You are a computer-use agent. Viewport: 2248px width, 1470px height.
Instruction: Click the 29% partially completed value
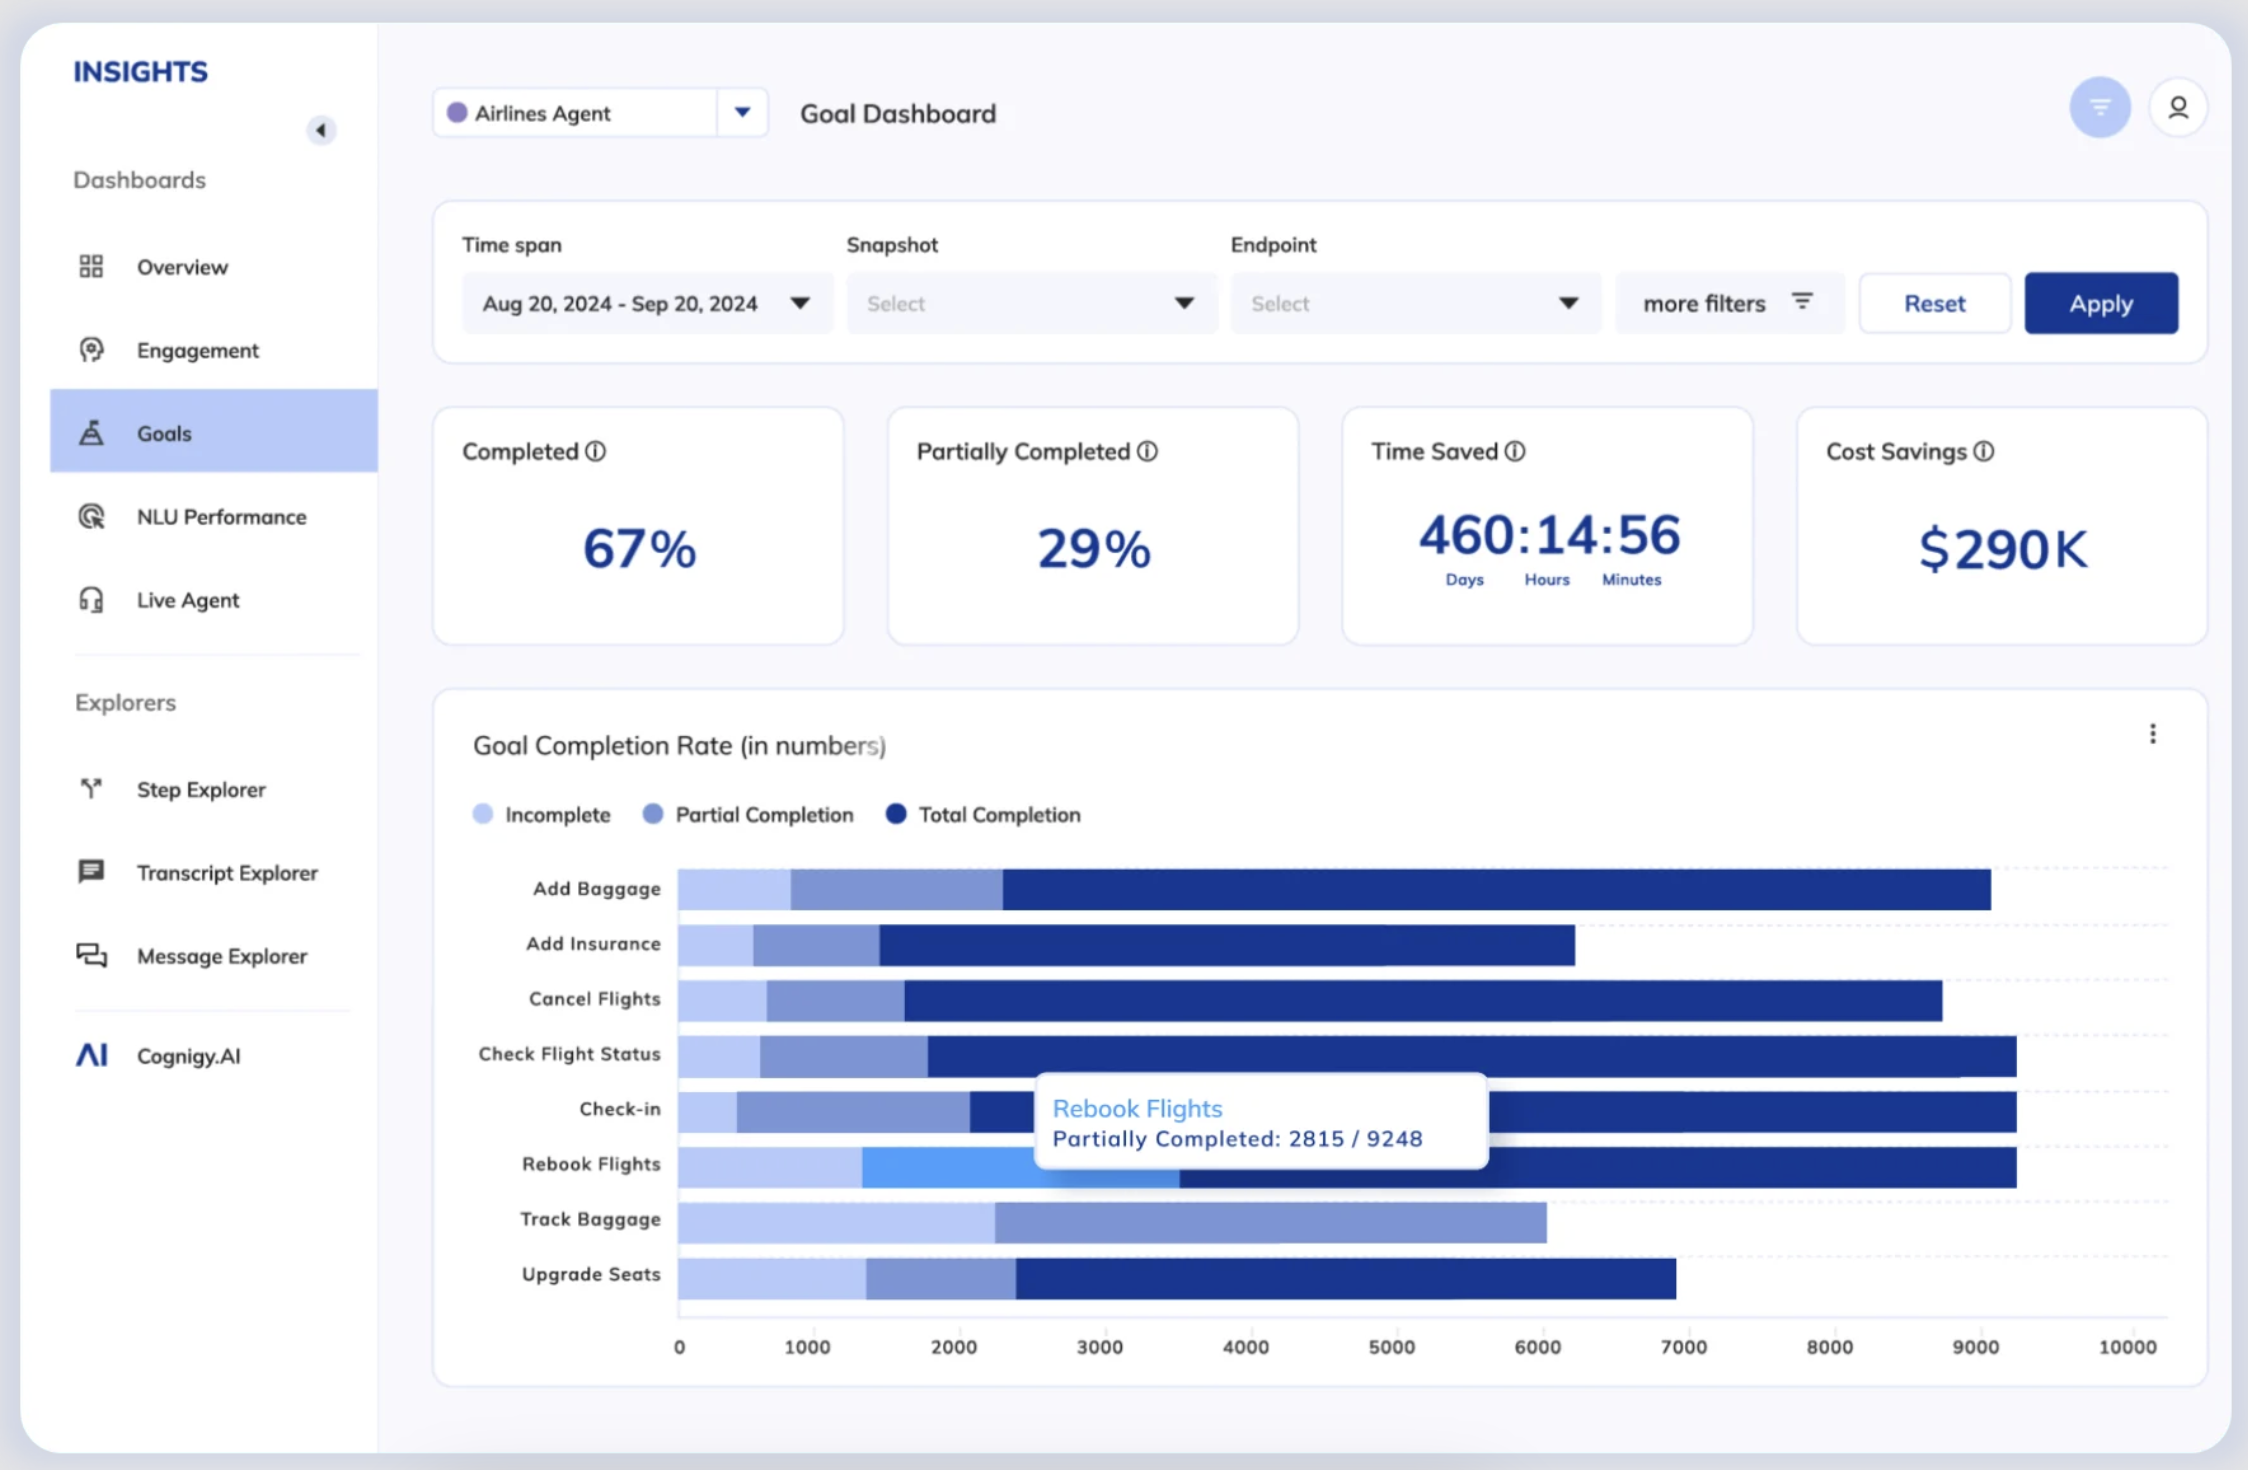point(1094,548)
